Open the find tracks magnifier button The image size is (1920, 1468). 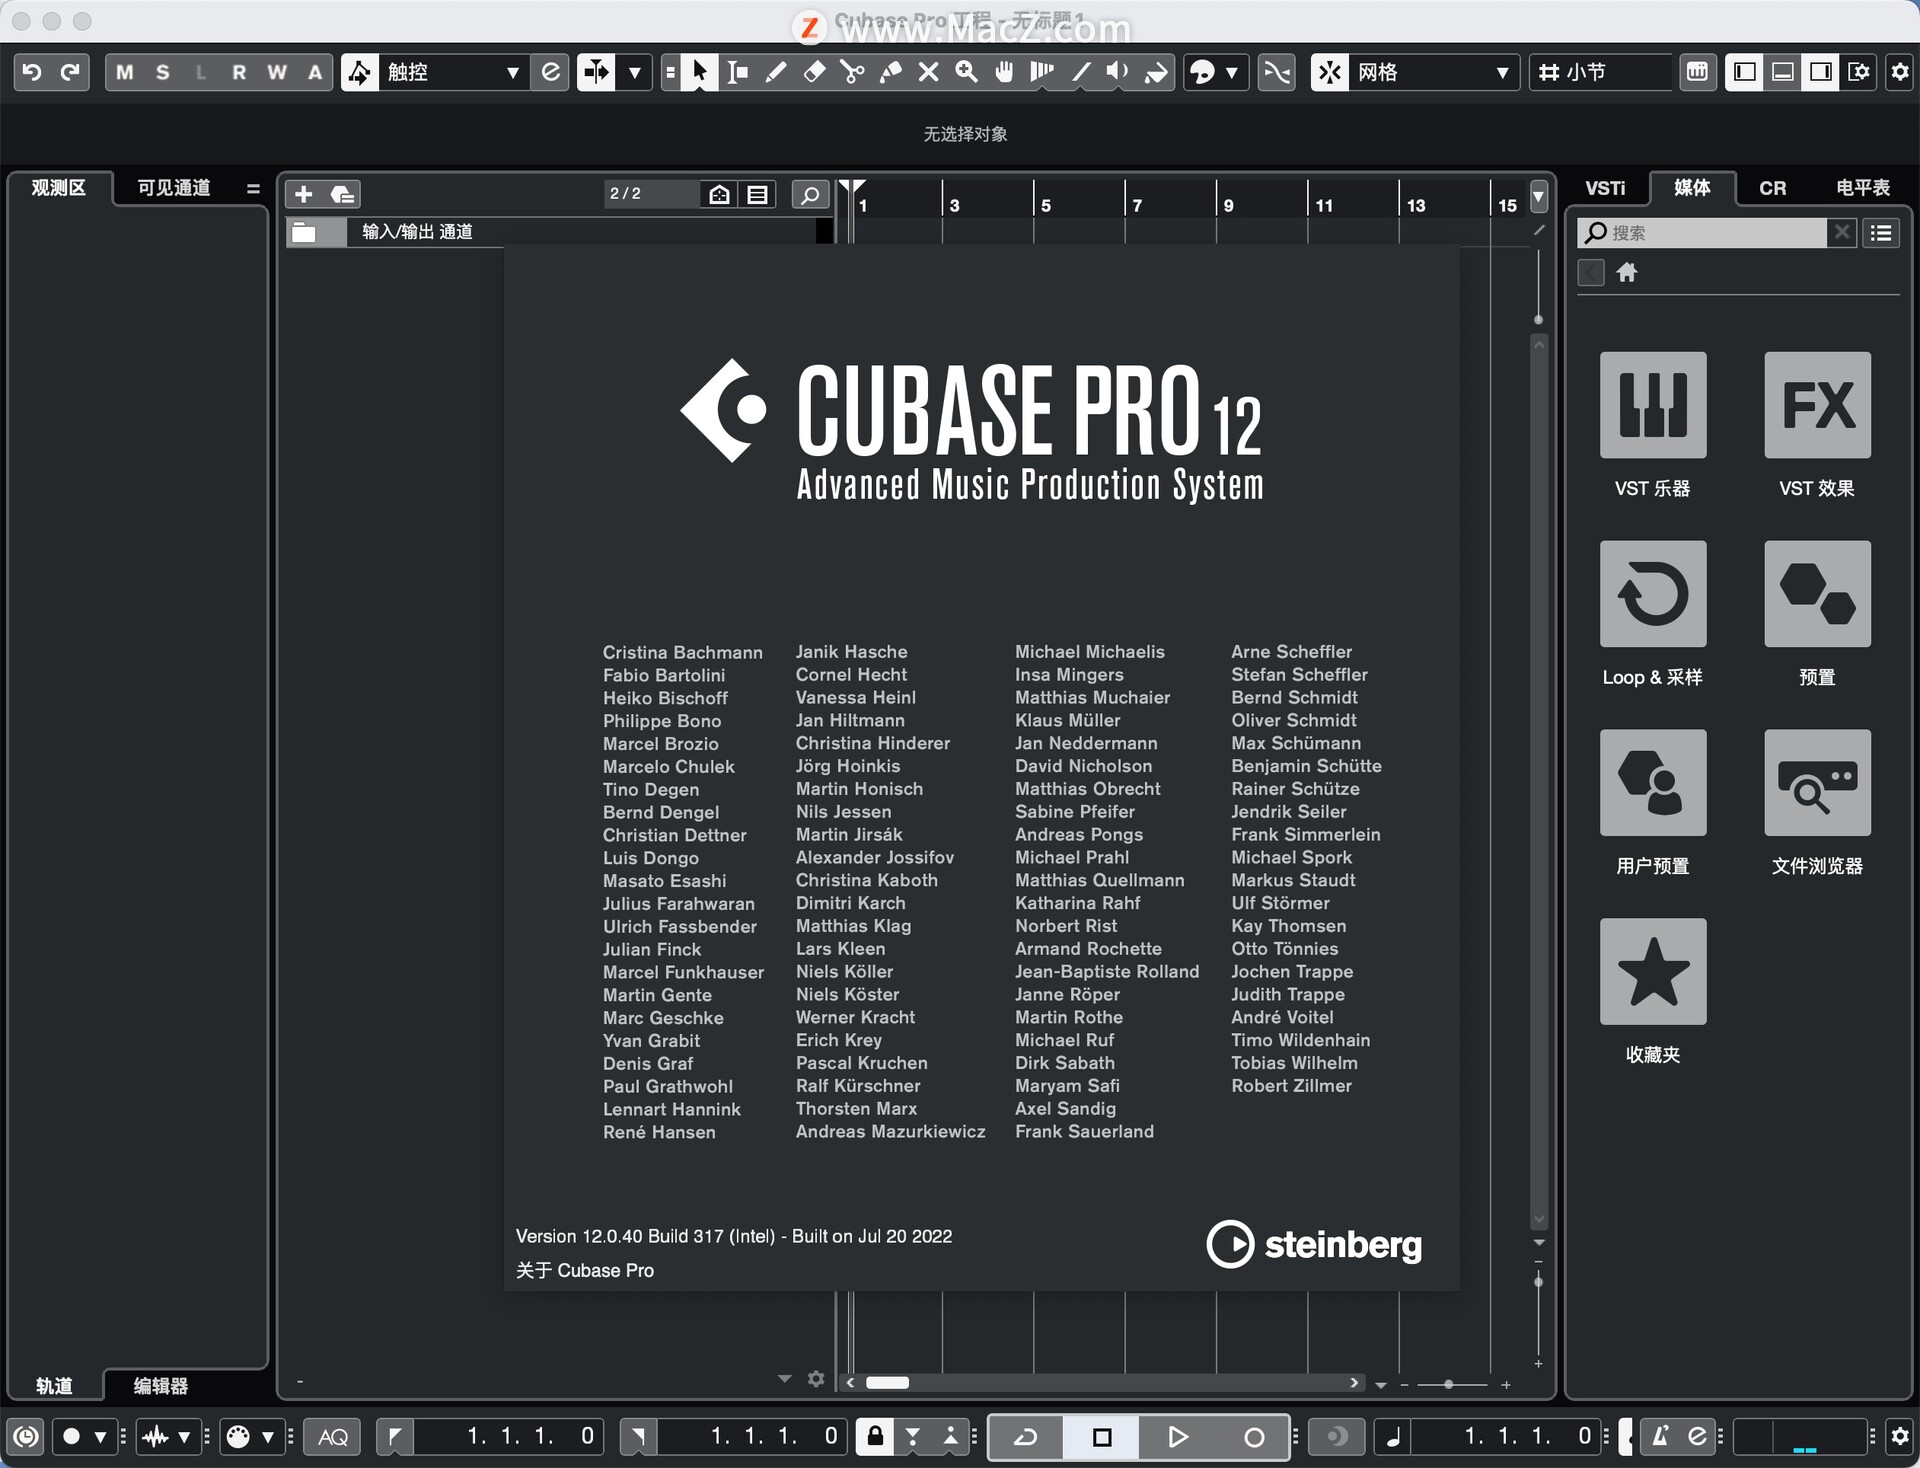point(810,194)
